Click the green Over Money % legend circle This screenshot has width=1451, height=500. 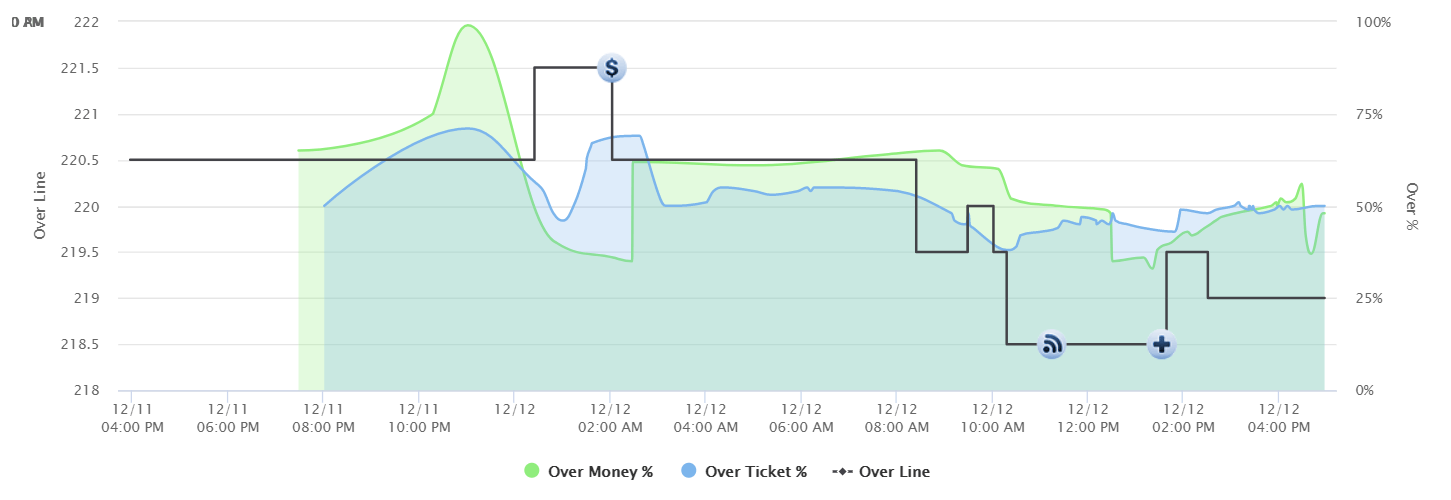click(x=531, y=472)
